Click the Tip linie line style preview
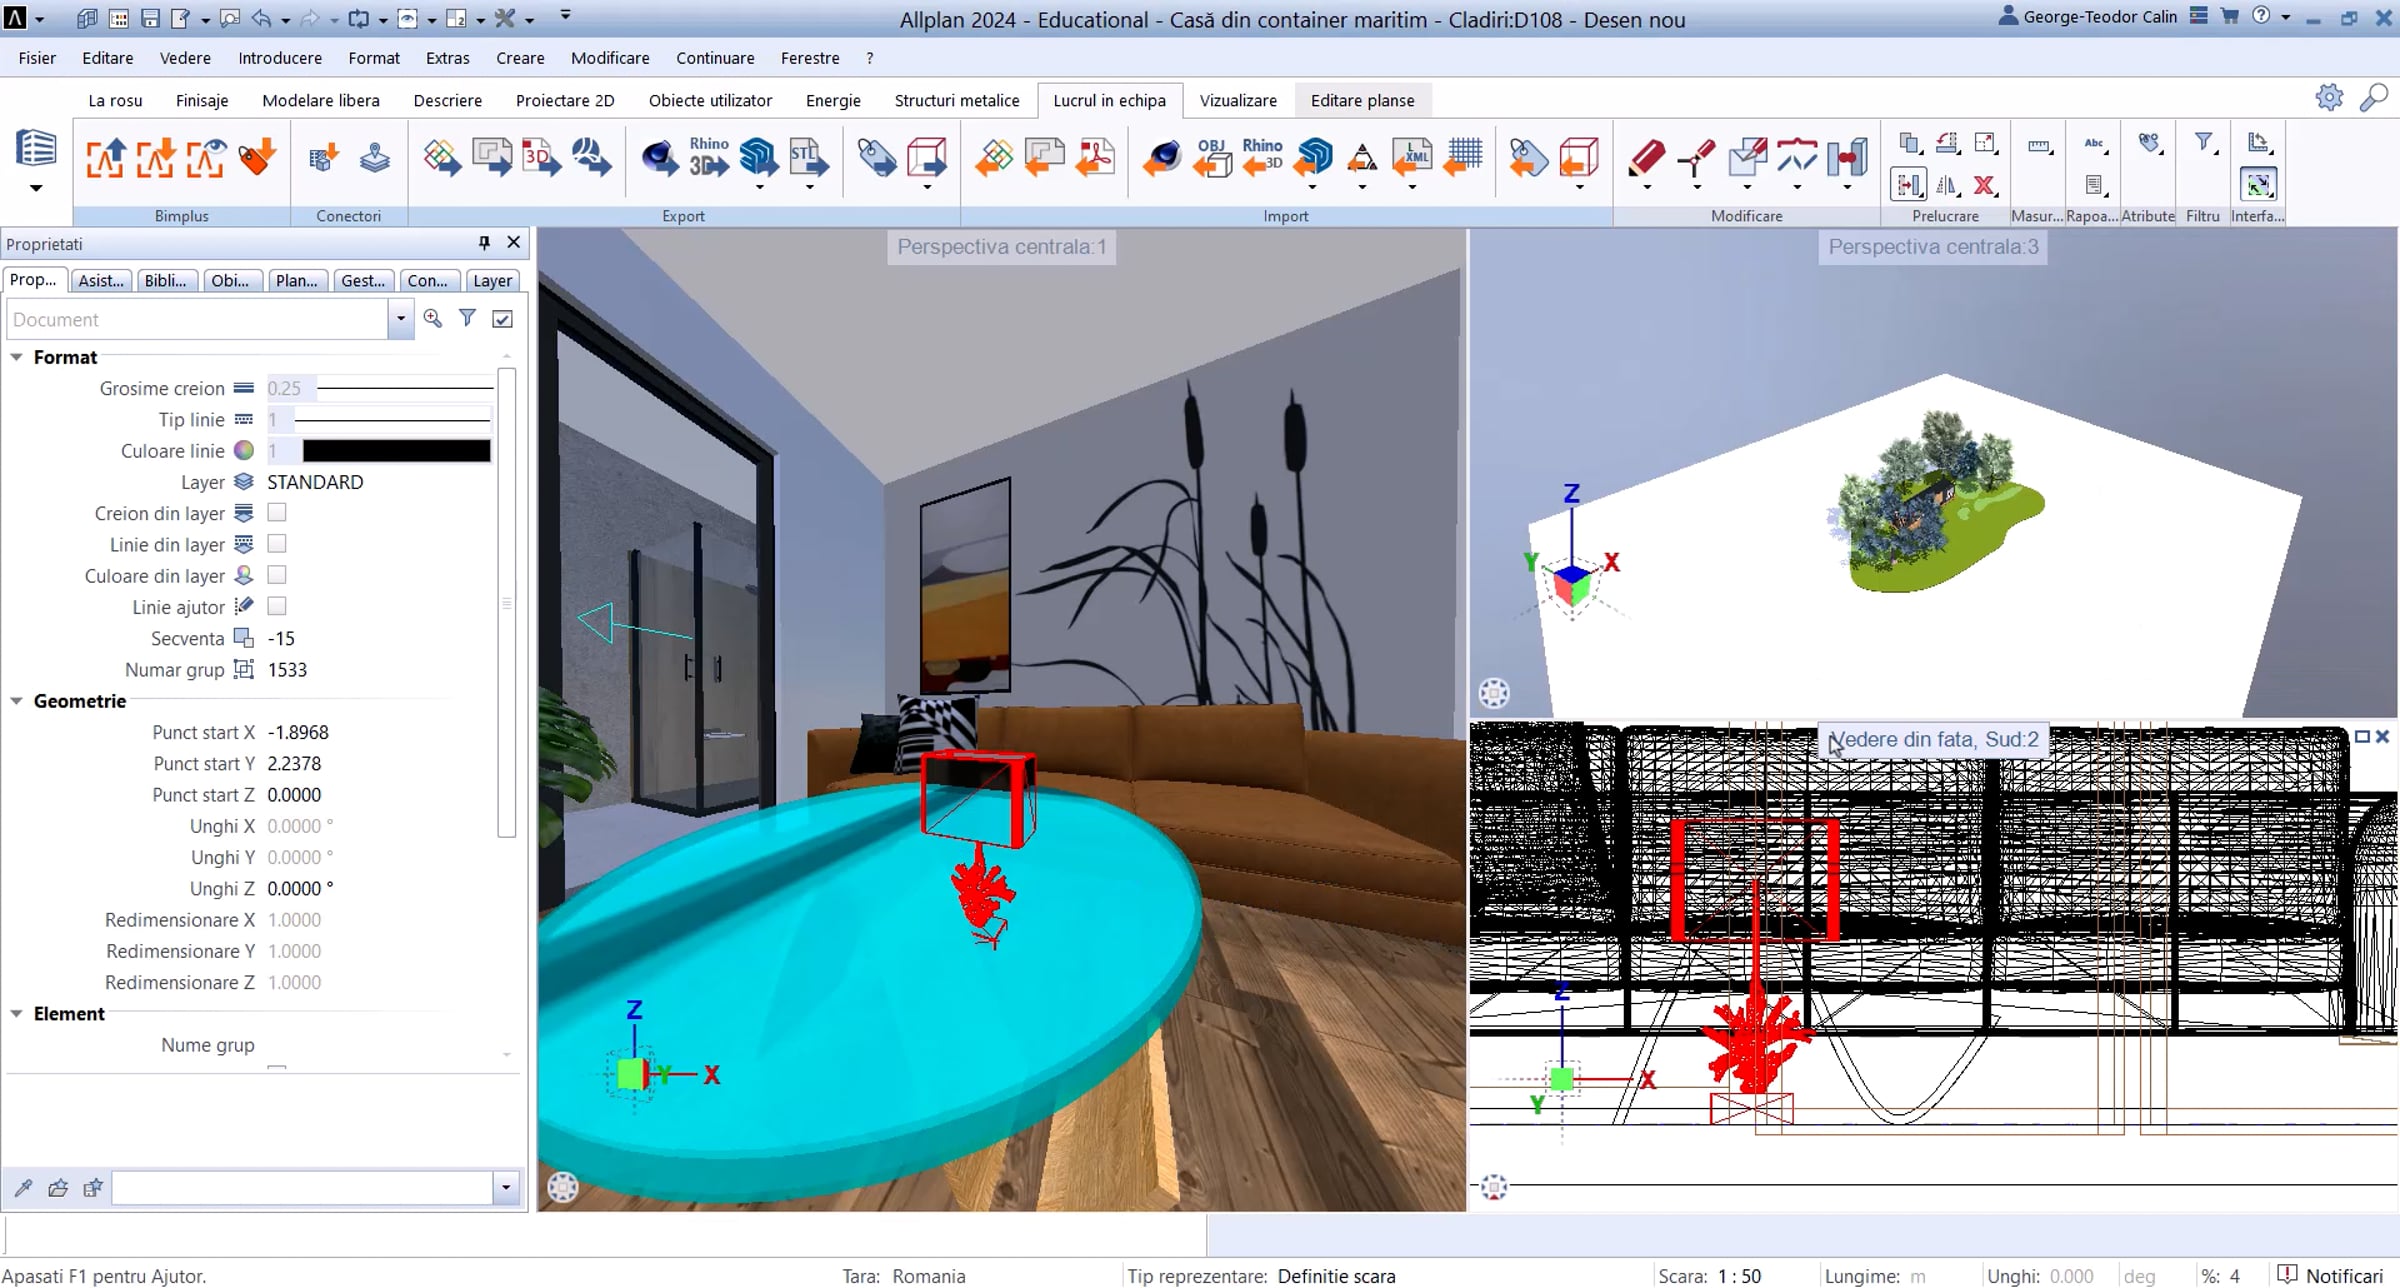The width and height of the screenshot is (2400, 1288). coord(393,419)
